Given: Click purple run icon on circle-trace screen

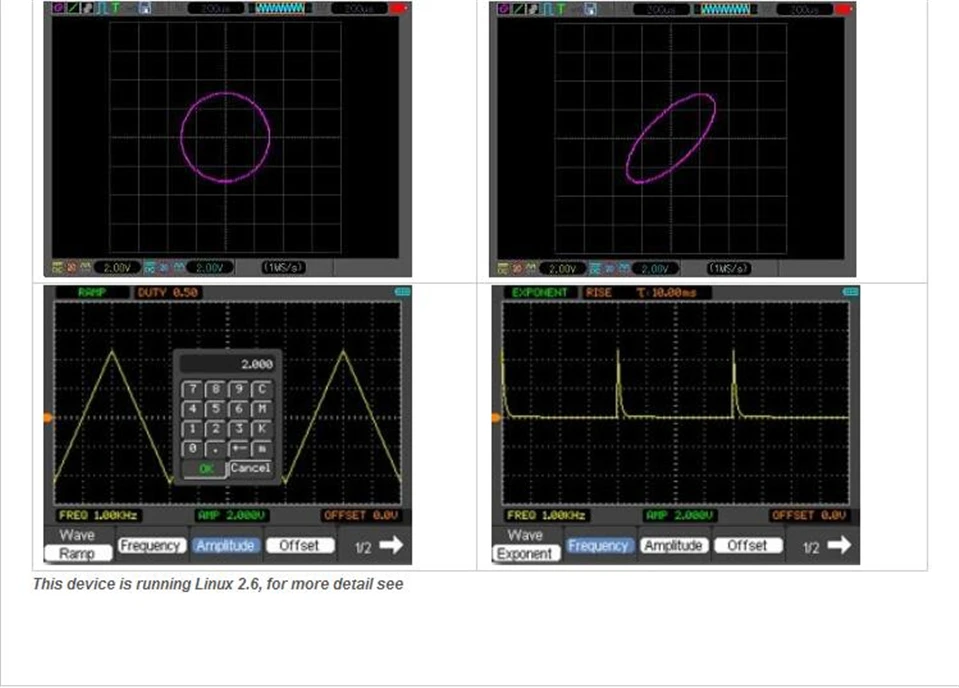Looking at the screenshot, I should click(x=58, y=9).
